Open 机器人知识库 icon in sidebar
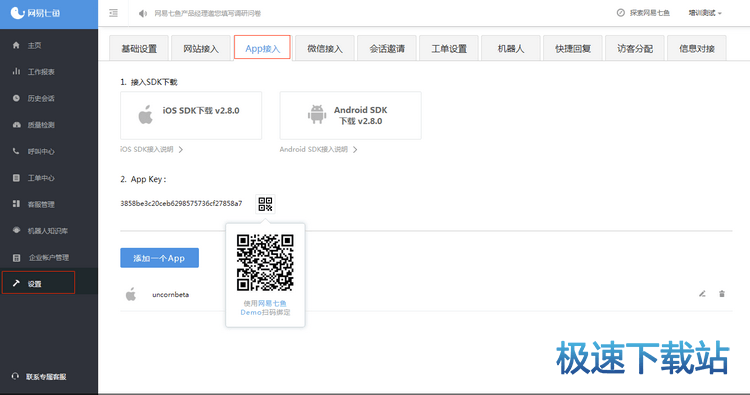Viewport: 750px width, 395px height. click(x=16, y=230)
